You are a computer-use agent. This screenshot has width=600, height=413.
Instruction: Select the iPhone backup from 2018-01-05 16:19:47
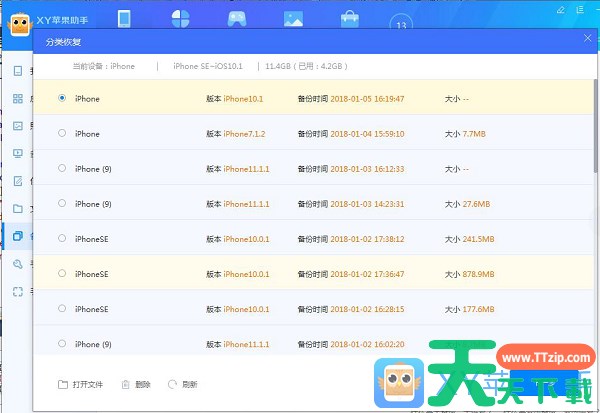[63, 98]
